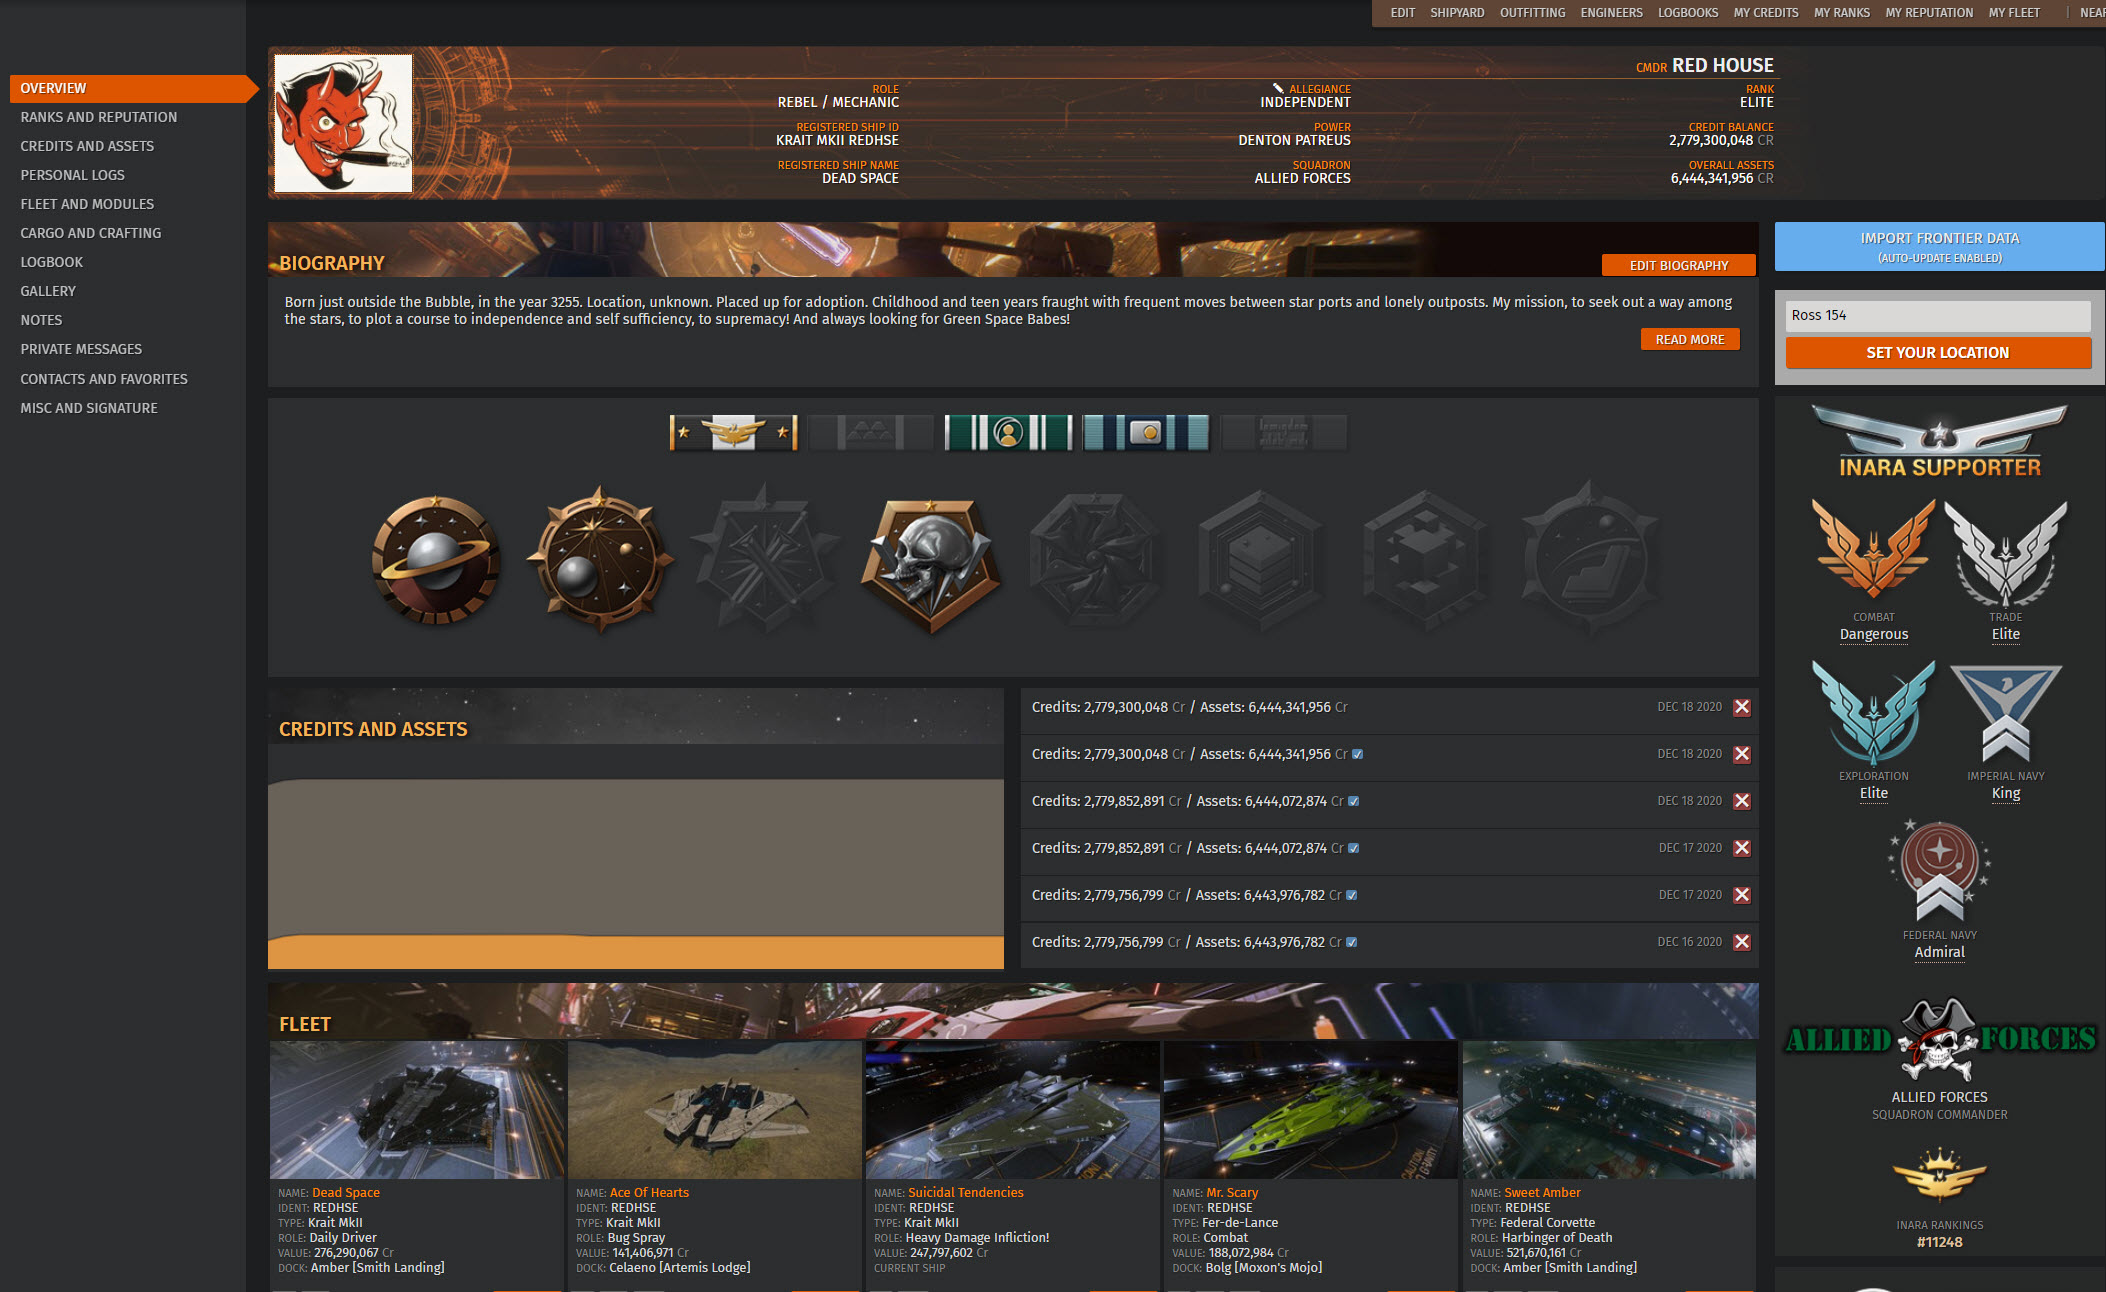Open the Mr. Scary ship name link
This screenshot has width=2106, height=1292.
(x=1232, y=1192)
